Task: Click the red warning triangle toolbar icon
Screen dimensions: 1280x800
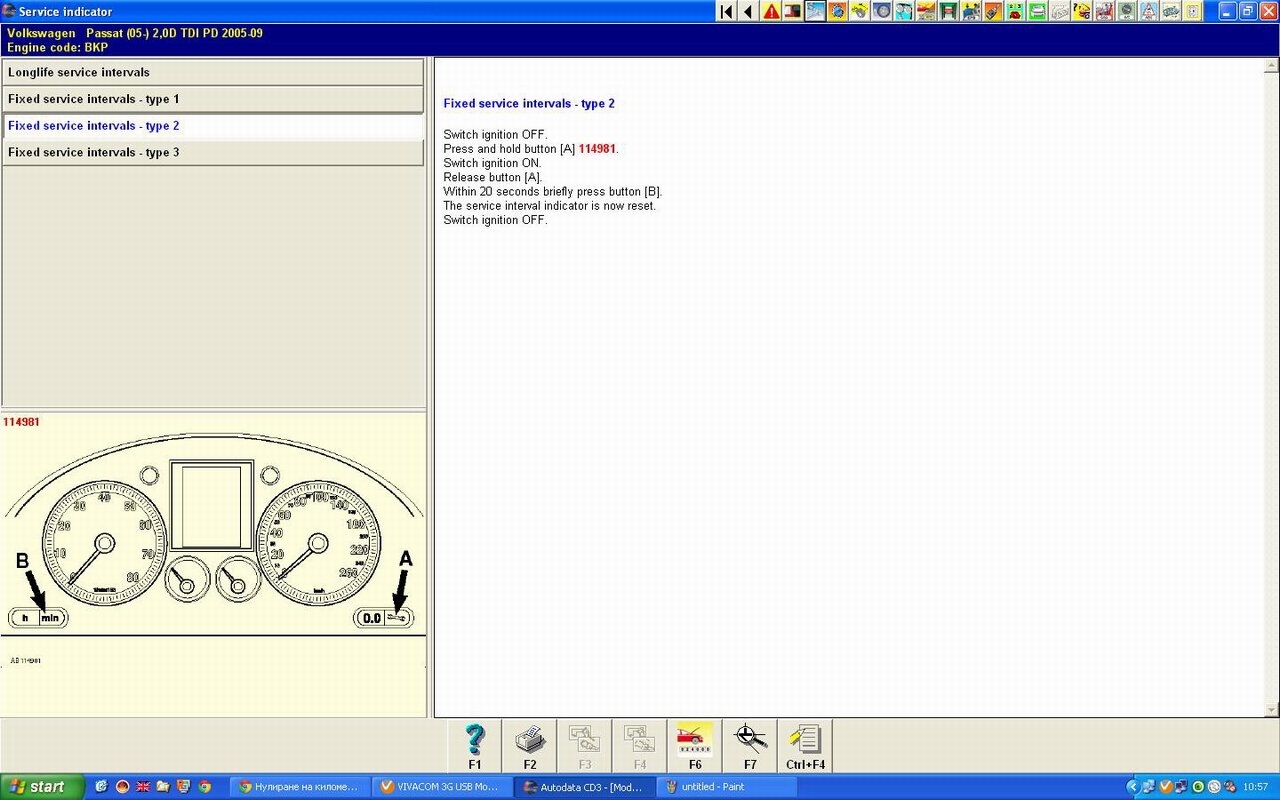Action: [x=771, y=12]
